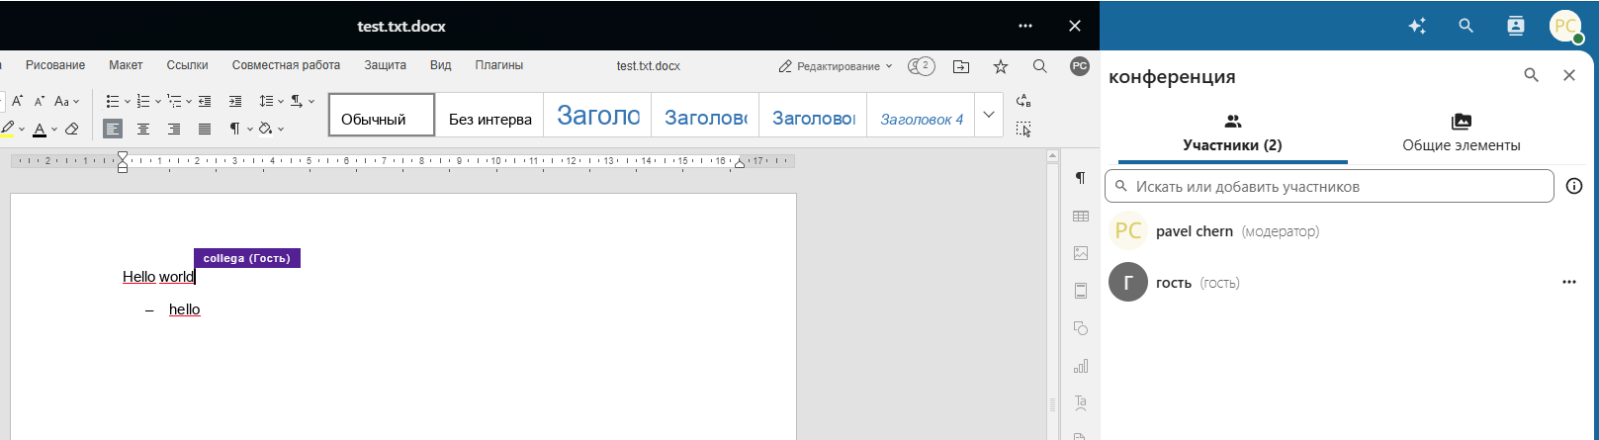1599x440 pixels.
Task: Increase the paragraph indent
Action: 235,101
